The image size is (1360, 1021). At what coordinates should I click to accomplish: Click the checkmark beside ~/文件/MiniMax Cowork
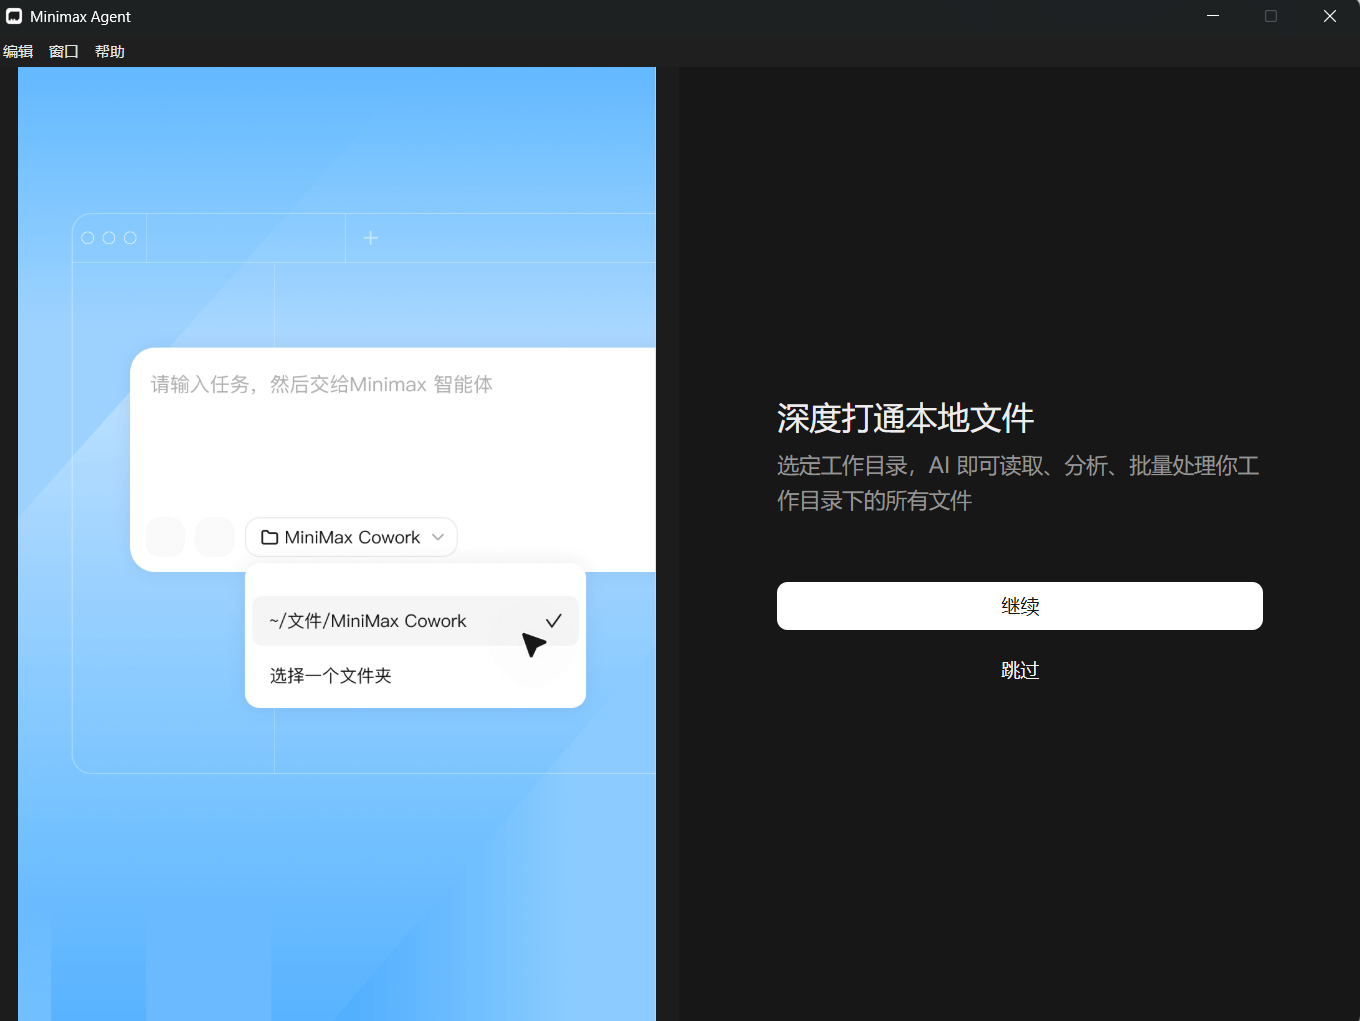[554, 620]
